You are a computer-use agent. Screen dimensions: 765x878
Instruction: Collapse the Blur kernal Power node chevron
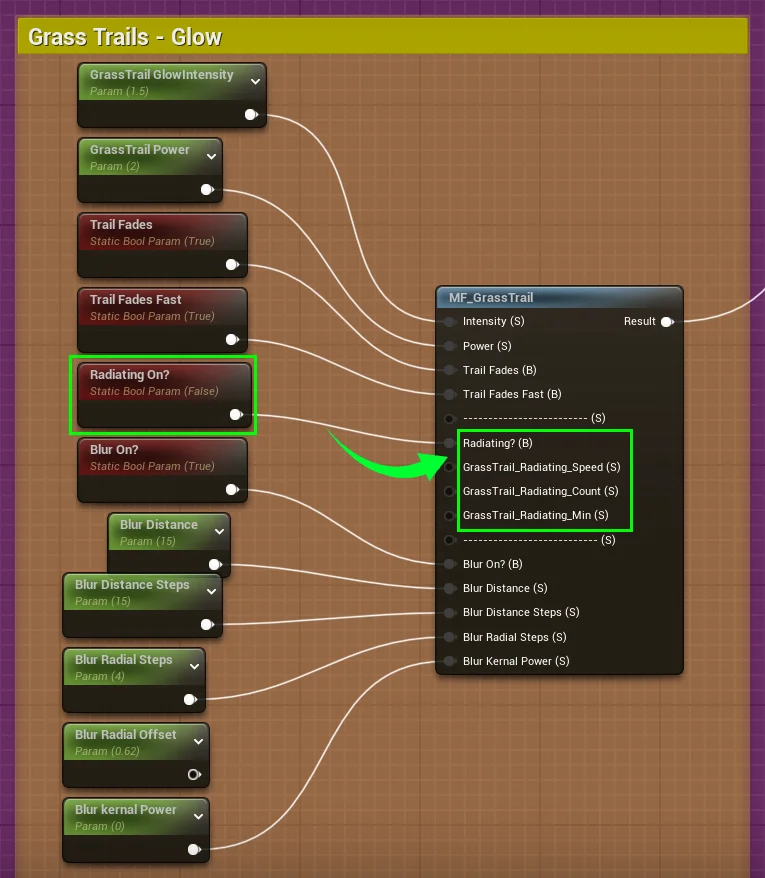click(198, 816)
